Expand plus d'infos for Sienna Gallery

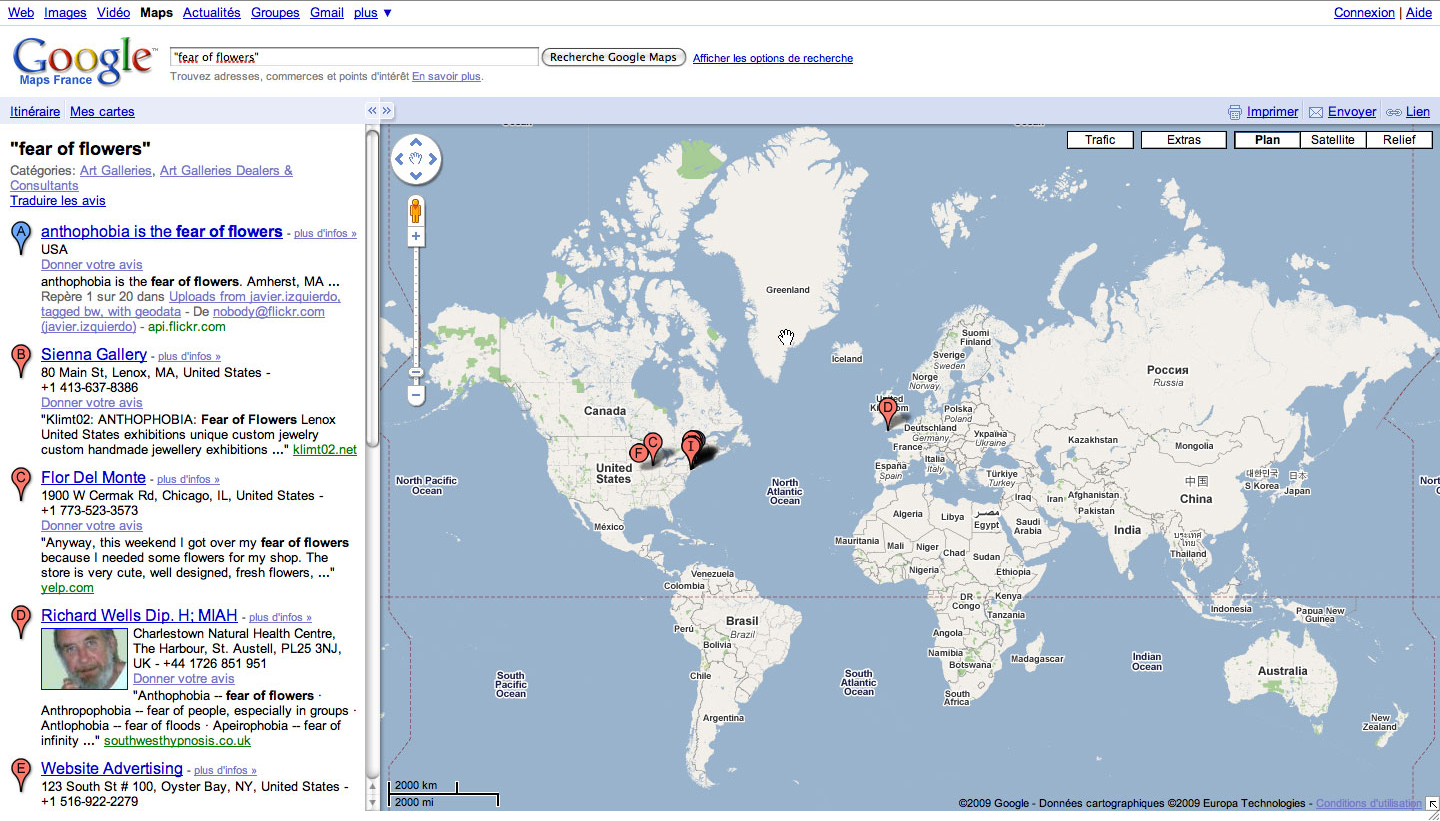tap(189, 356)
